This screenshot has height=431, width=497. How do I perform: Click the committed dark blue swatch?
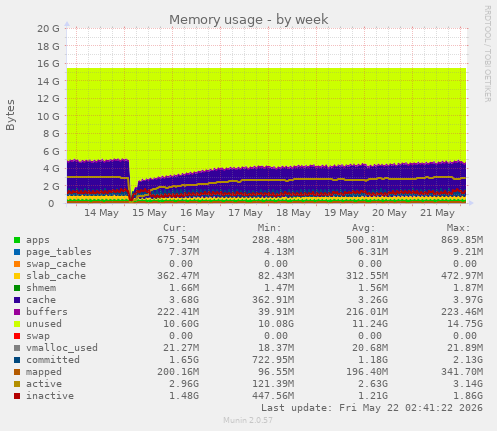click(x=17, y=360)
